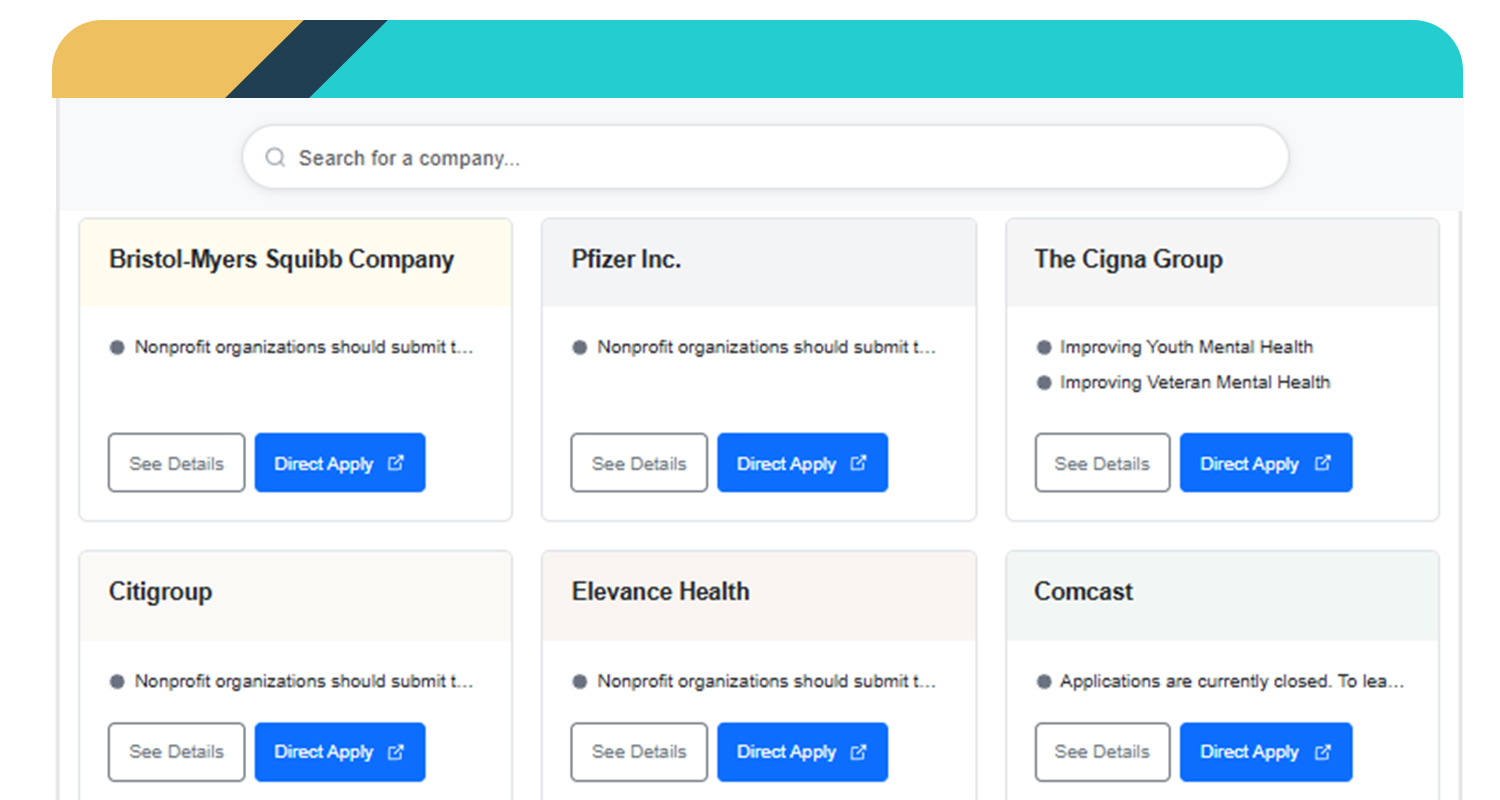The image size is (1500, 800).
Task: Click Improving Veteran Mental Health bullet item
Action: 1195,382
